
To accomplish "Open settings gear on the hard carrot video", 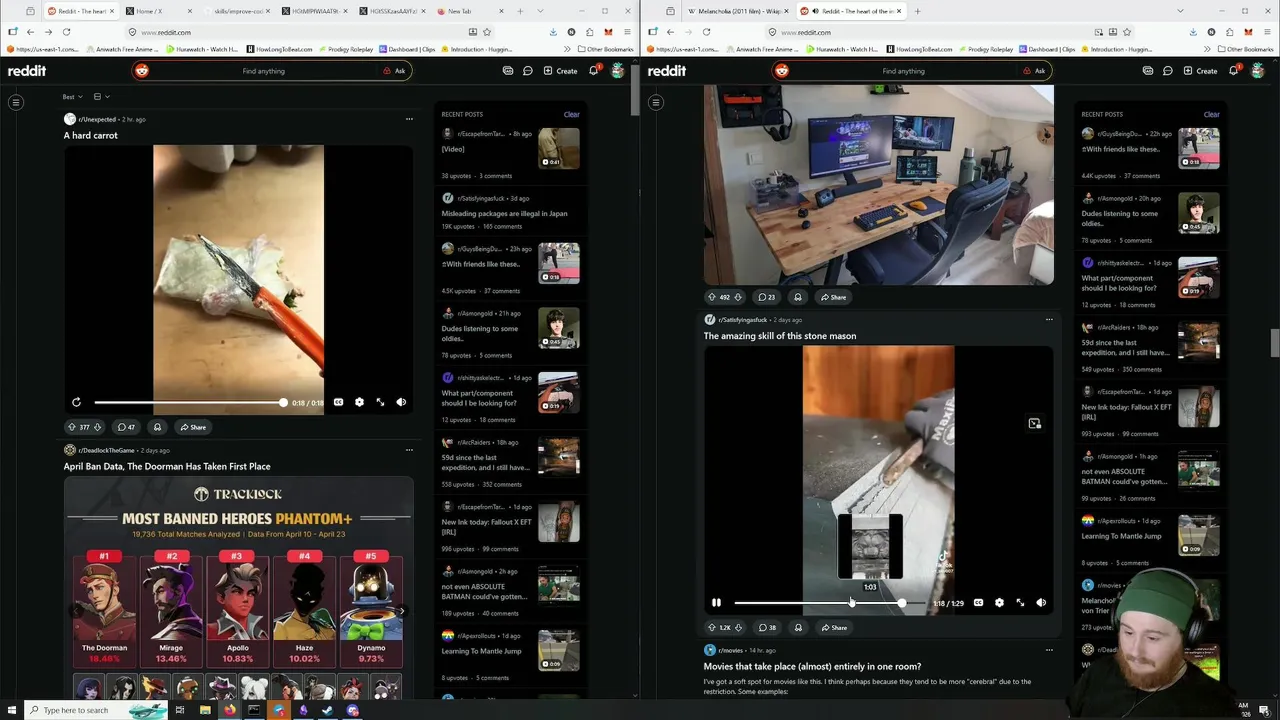I will click(x=359, y=402).
